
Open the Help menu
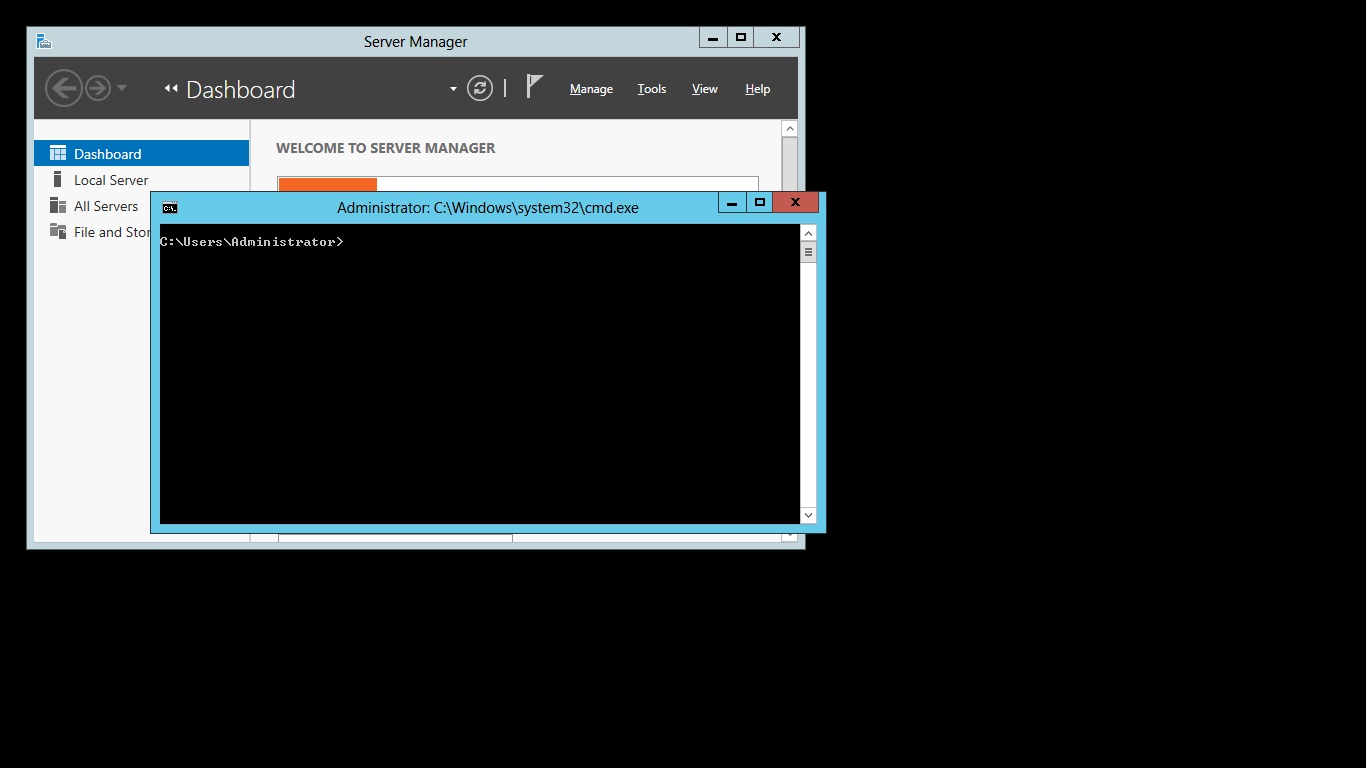tap(757, 89)
